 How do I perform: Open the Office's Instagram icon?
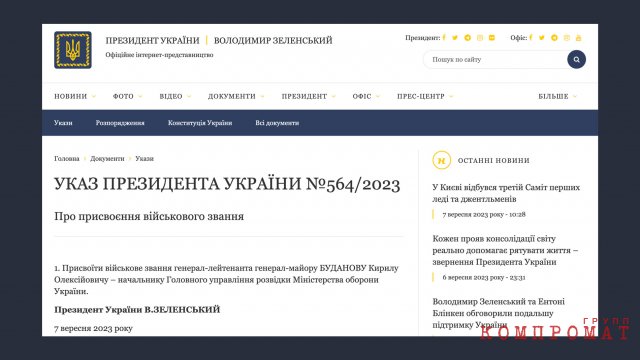point(567,38)
